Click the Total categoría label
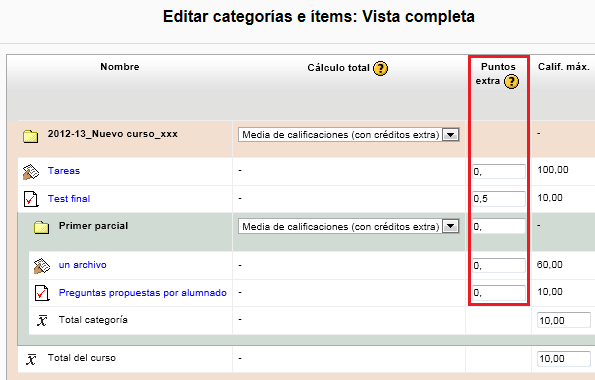595x380 pixels. click(x=93, y=320)
